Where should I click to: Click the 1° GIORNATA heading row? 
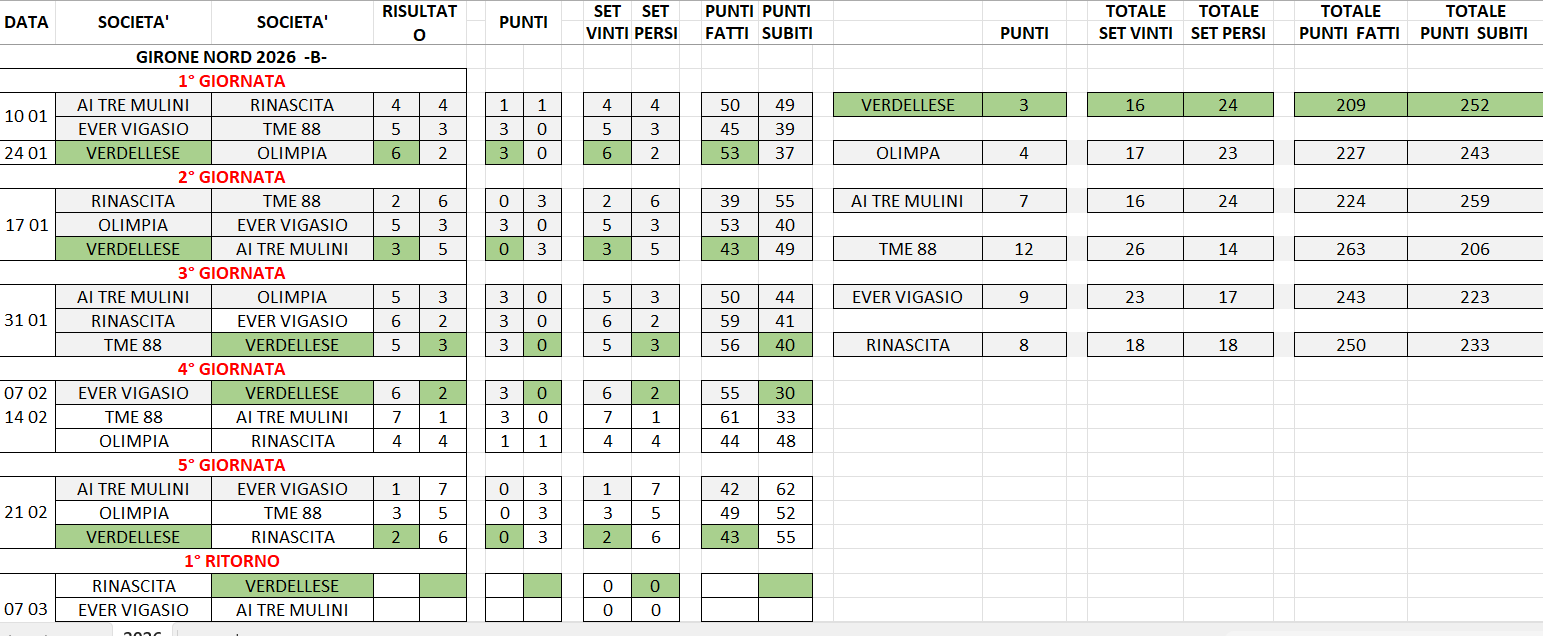pos(232,81)
